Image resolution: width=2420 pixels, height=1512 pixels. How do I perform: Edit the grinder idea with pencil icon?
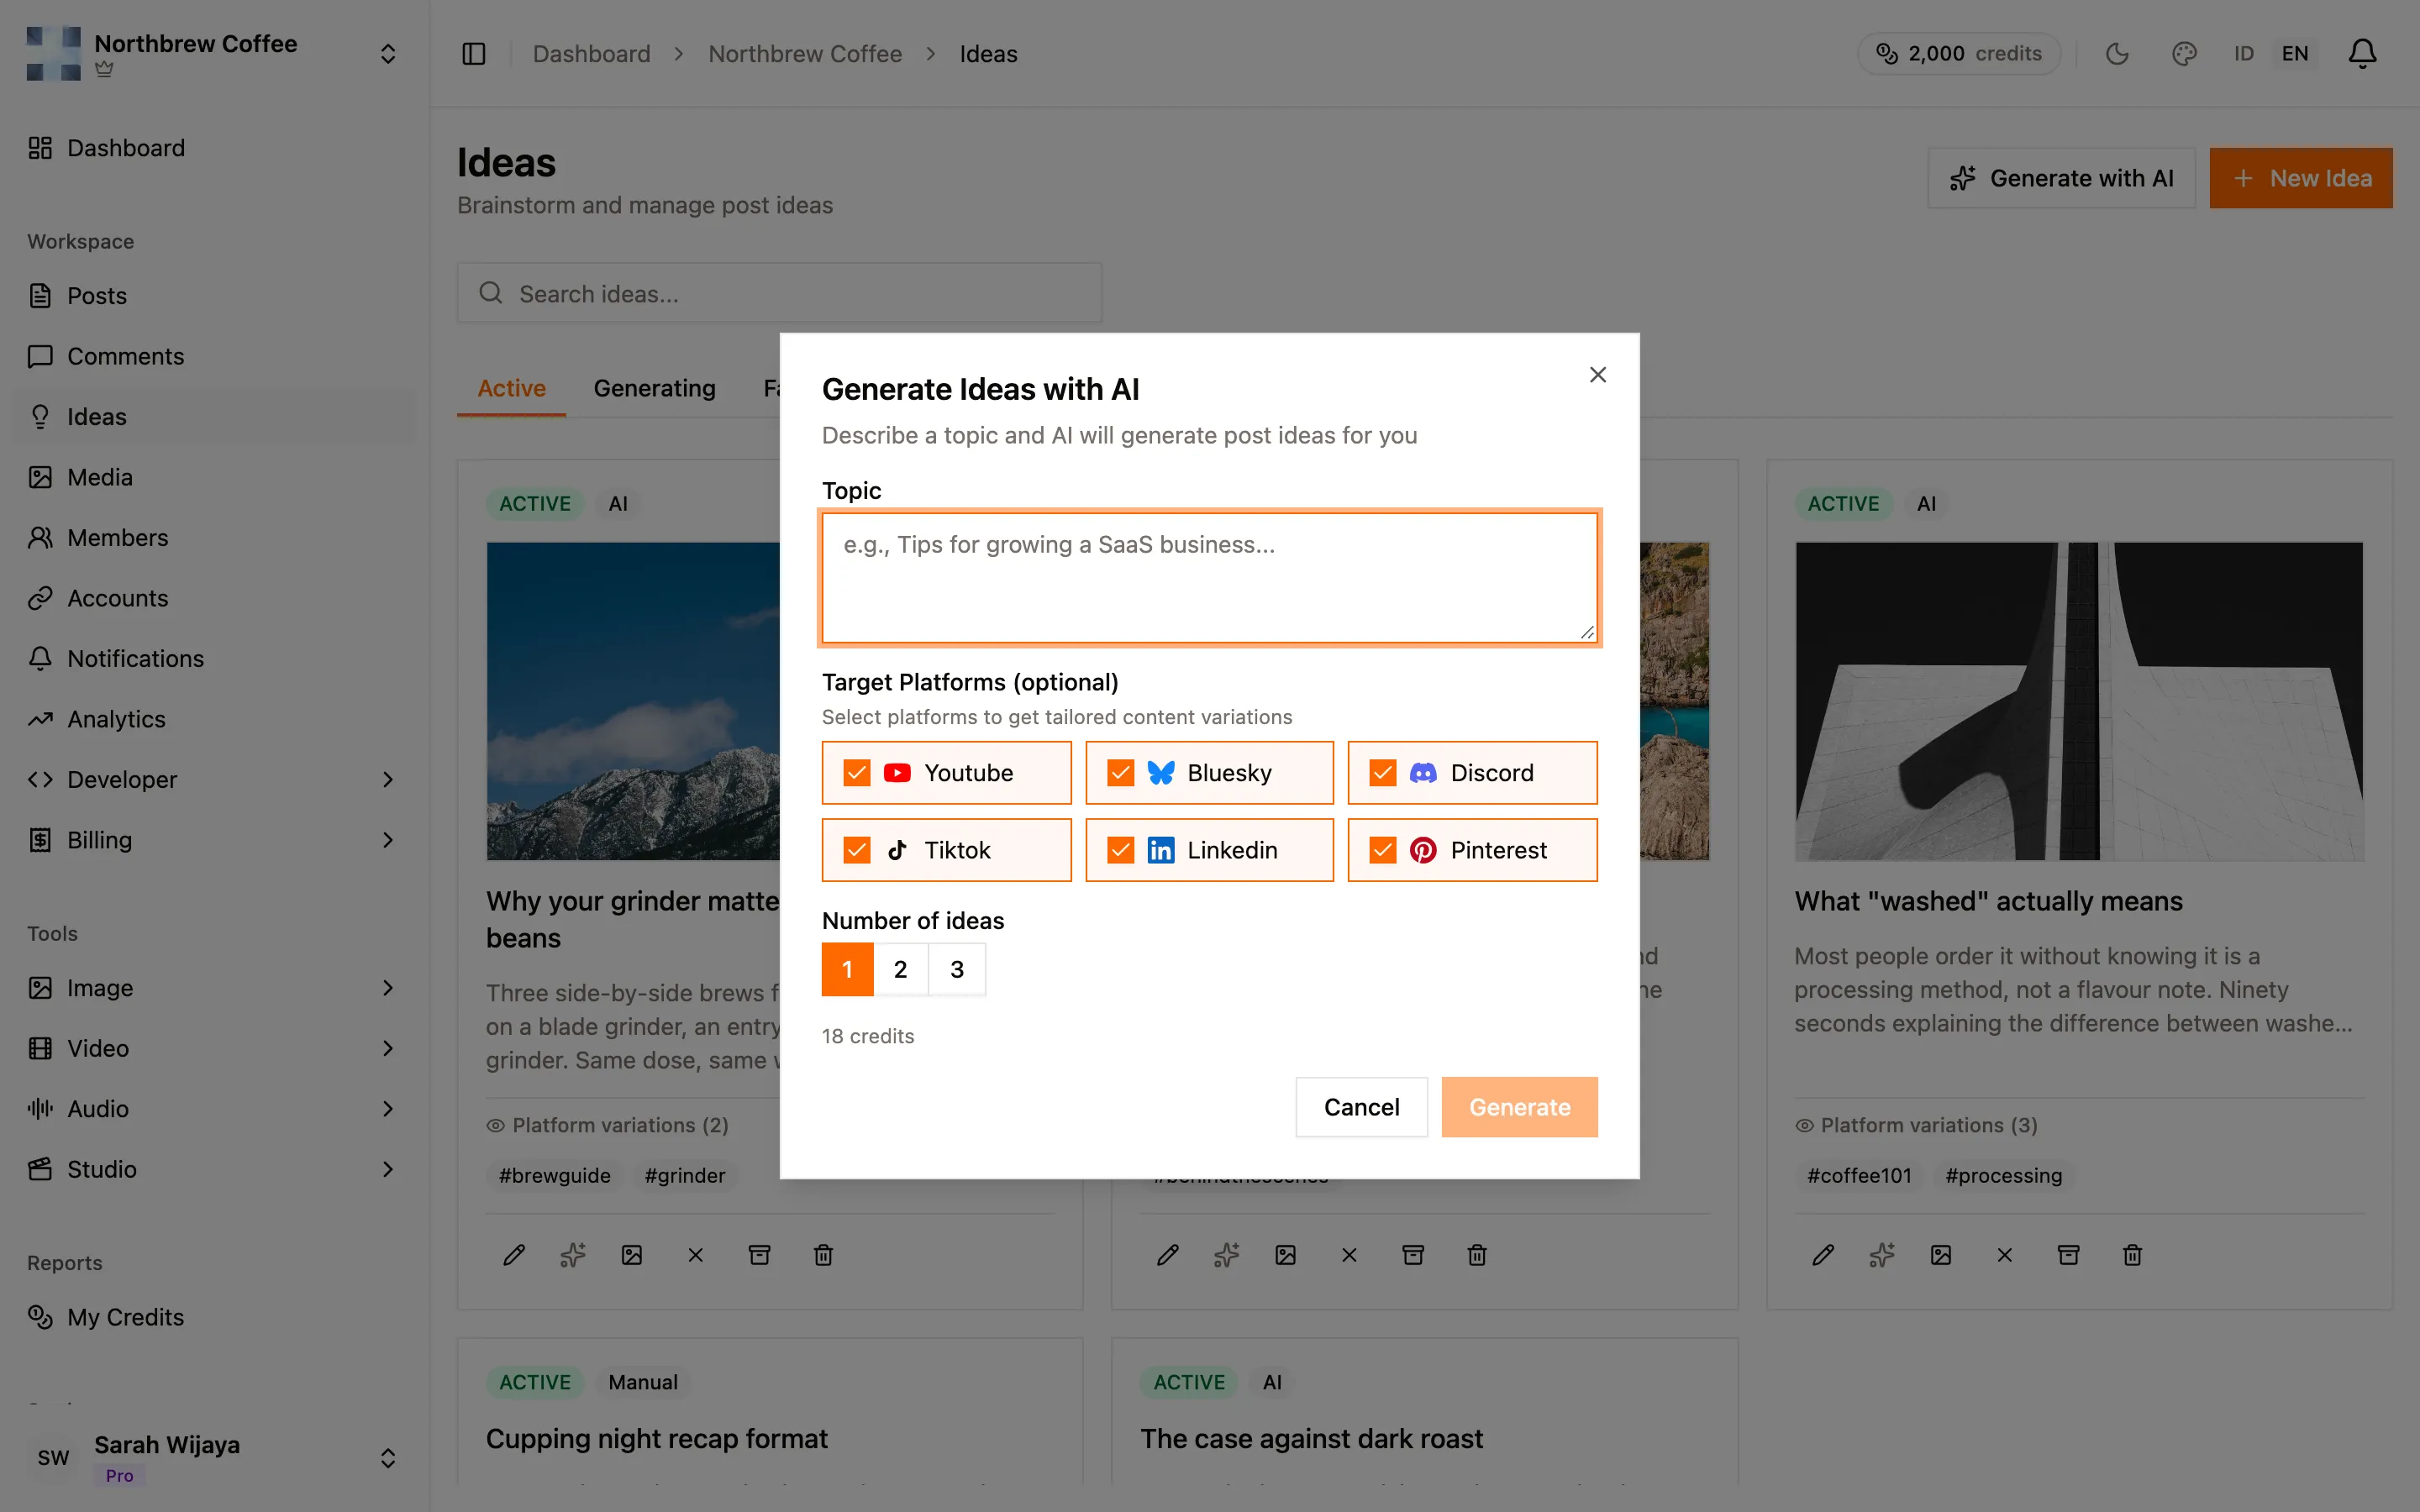[514, 1255]
